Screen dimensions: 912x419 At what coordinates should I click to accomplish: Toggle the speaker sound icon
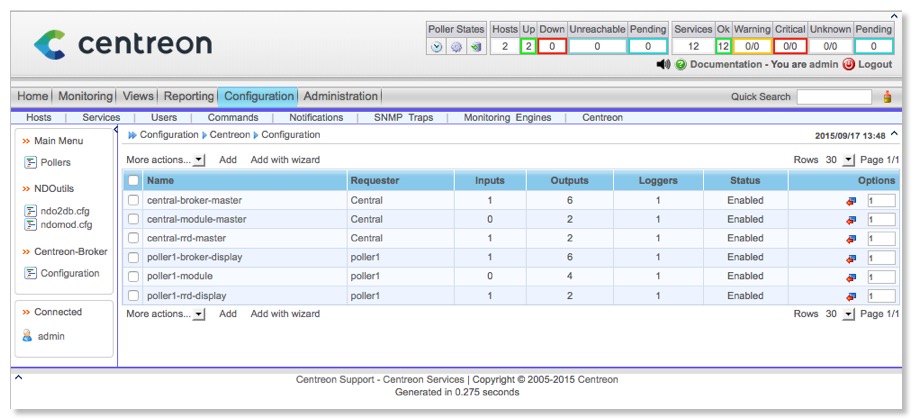tap(663, 65)
